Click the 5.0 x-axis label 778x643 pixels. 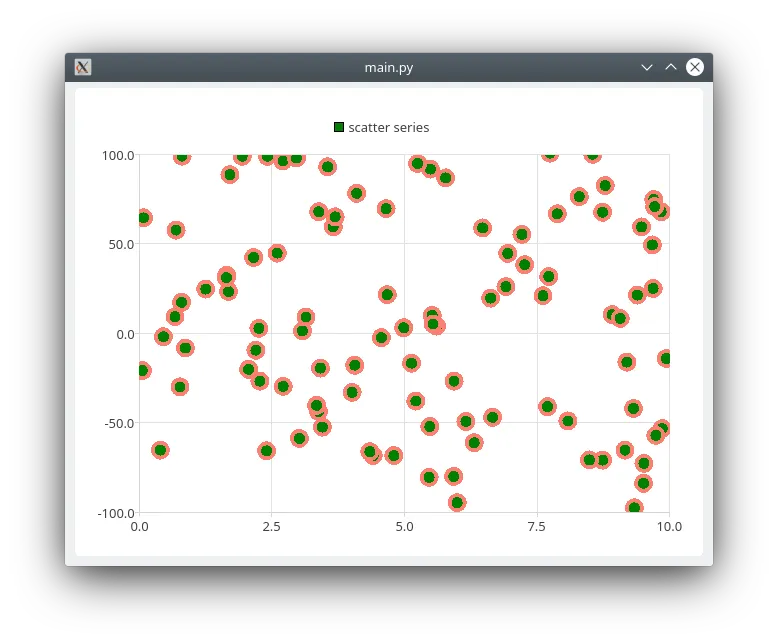pos(404,526)
